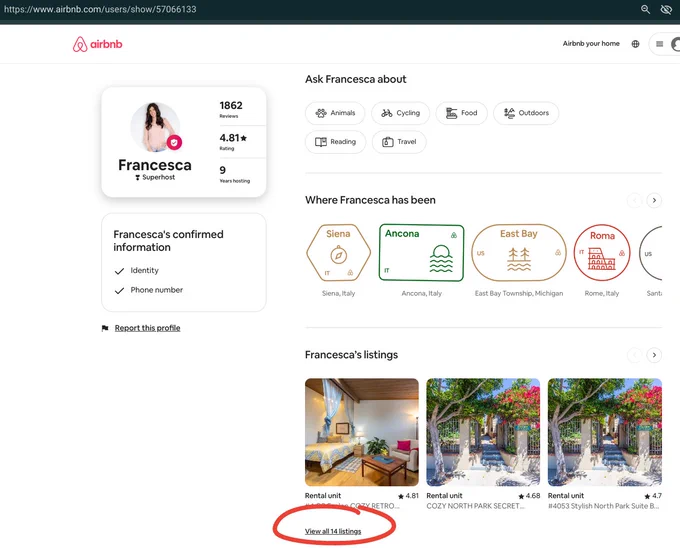Click the crossed-eye icon in browser bar
The image size is (680, 548).
pos(666,9)
